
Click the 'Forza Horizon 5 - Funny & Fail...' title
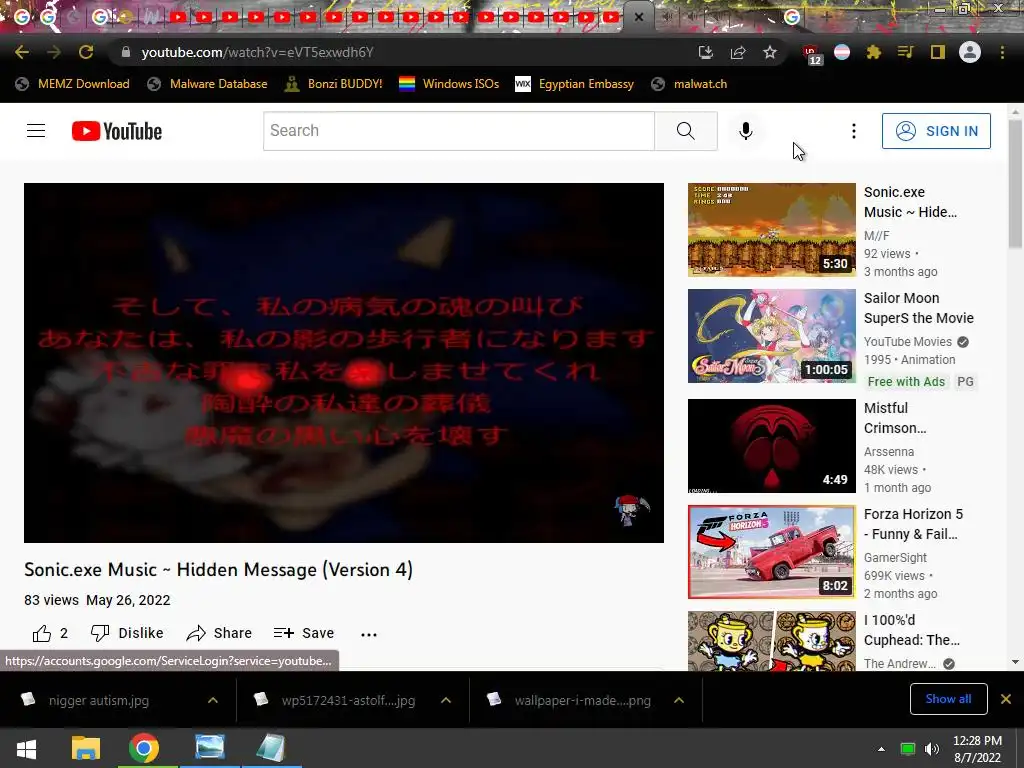pyautogui.click(x=913, y=524)
